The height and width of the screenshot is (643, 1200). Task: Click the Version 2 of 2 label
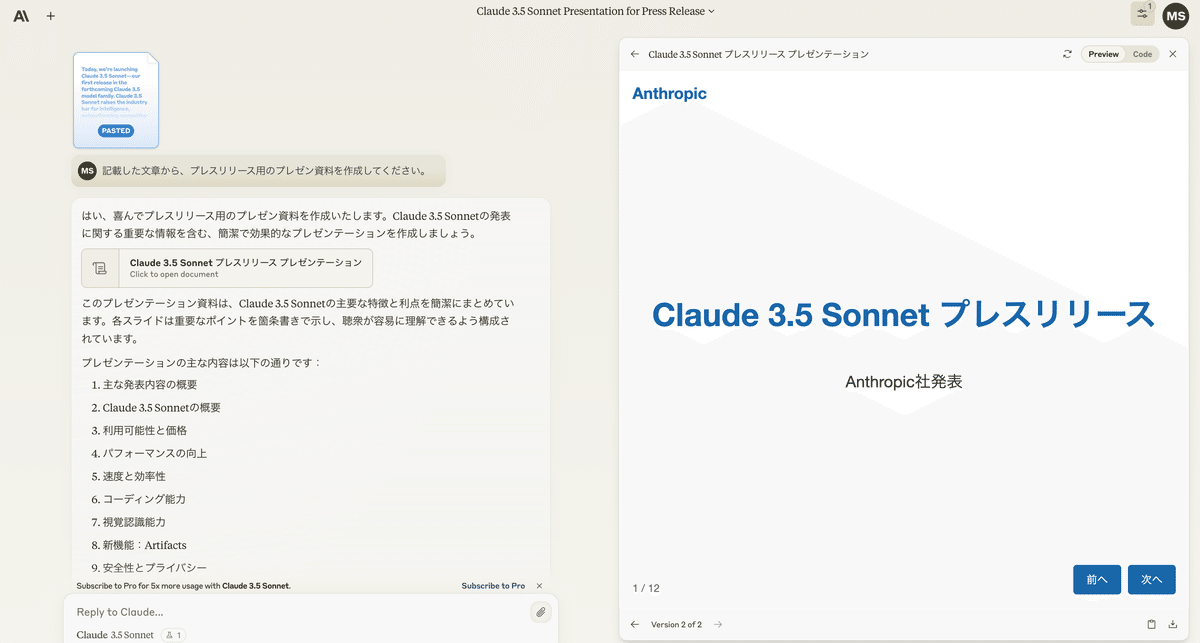coord(676,624)
